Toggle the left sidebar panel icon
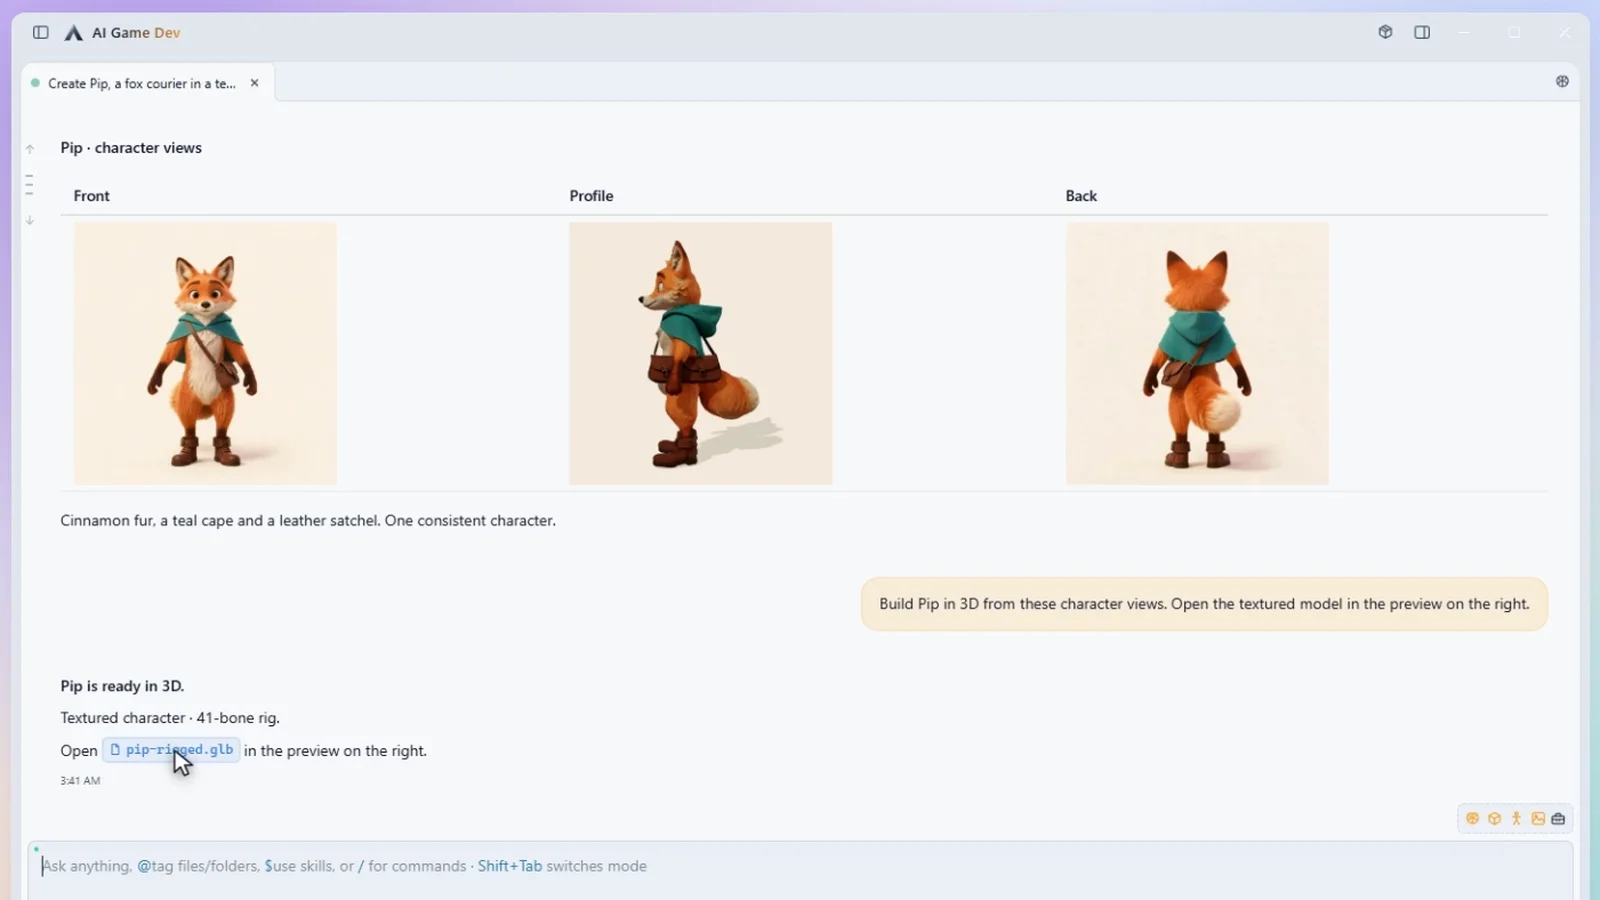The height and width of the screenshot is (900, 1600). [41, 32]
